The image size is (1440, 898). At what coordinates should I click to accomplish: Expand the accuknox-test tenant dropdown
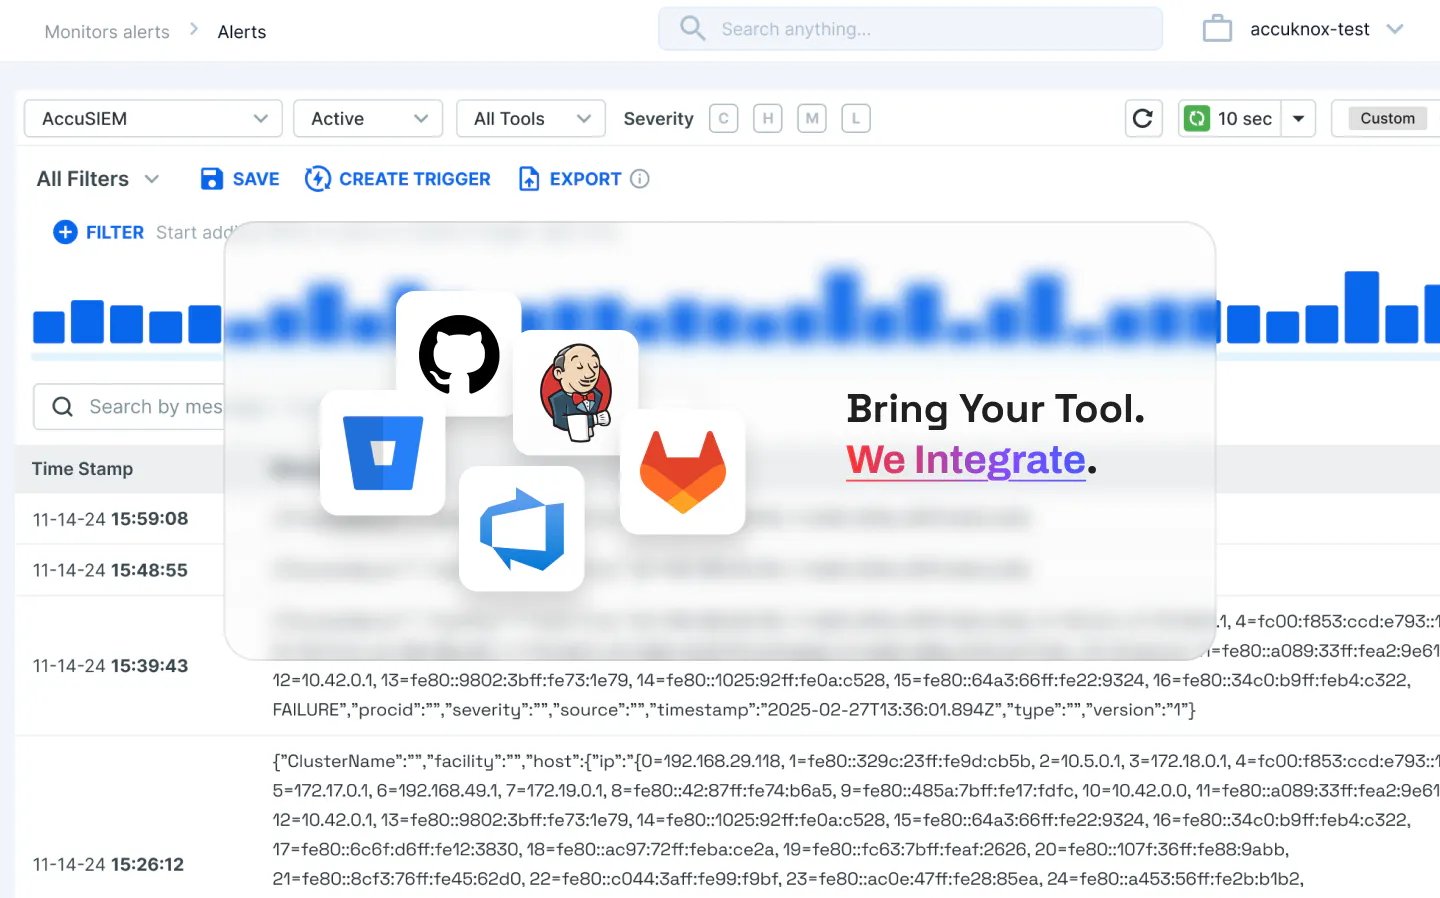coord(1395,29)
